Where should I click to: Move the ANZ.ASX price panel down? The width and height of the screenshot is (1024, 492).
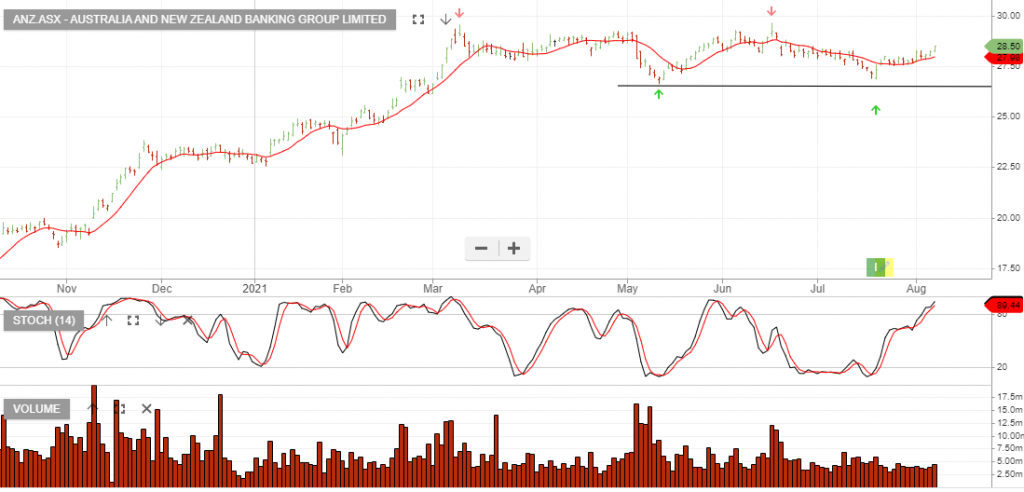445,20
